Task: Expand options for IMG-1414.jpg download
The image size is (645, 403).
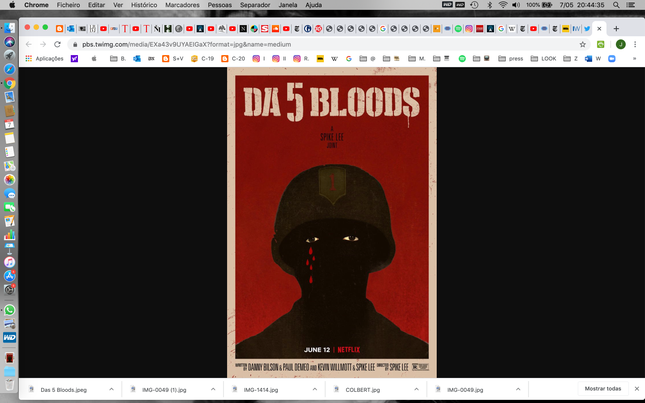Action: (315, 389)
